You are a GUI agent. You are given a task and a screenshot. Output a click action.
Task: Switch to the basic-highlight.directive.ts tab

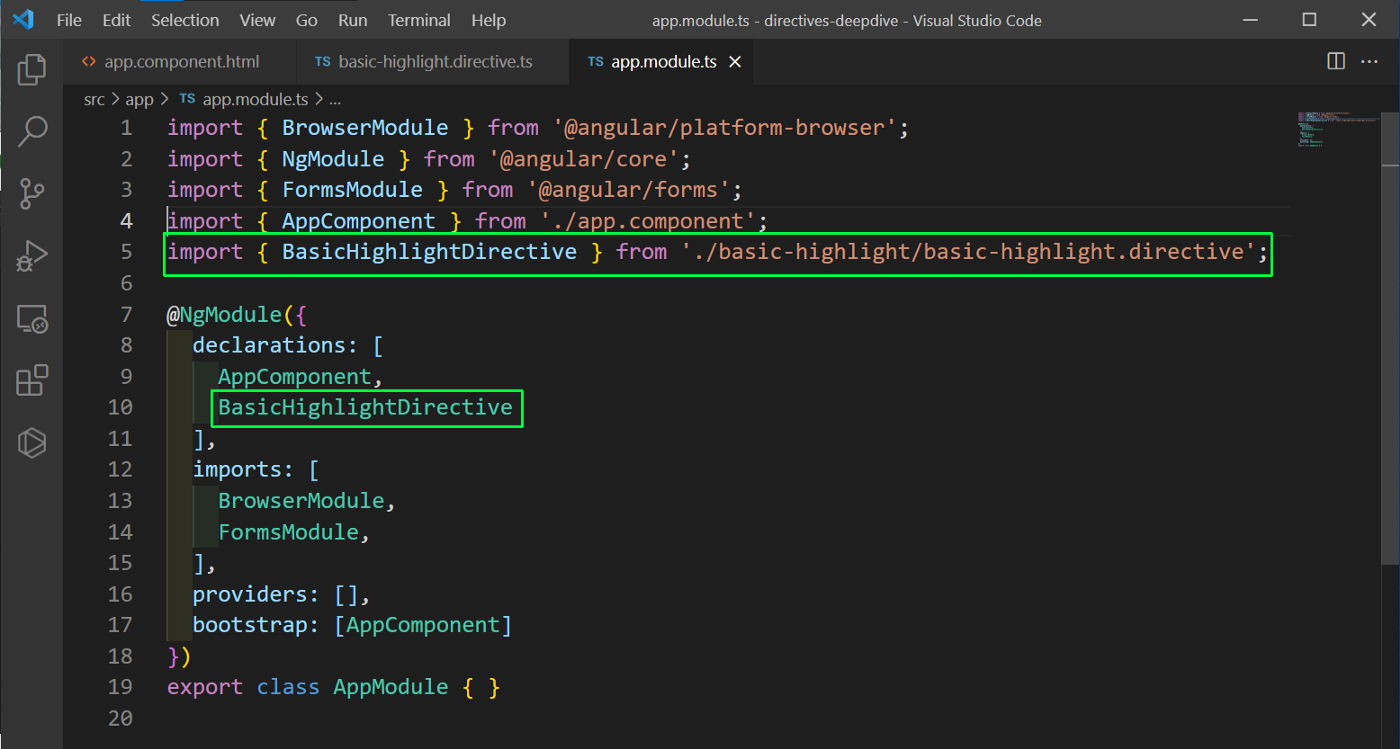(x=433, y=62)
